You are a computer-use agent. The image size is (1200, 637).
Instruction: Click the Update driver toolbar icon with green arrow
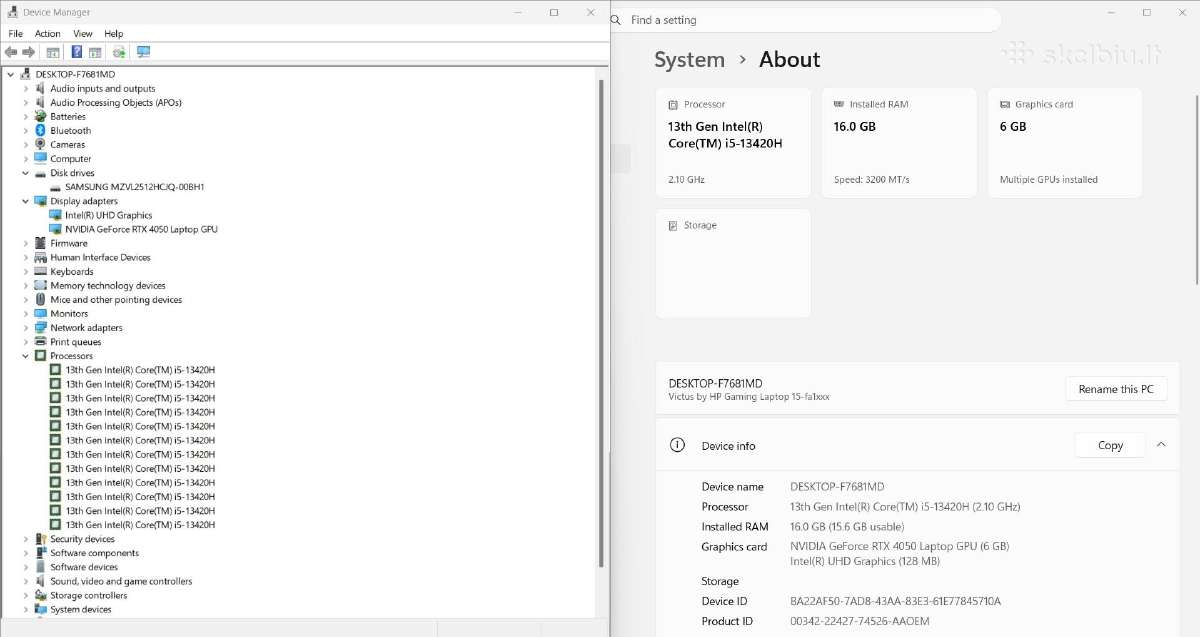[119, 52]
